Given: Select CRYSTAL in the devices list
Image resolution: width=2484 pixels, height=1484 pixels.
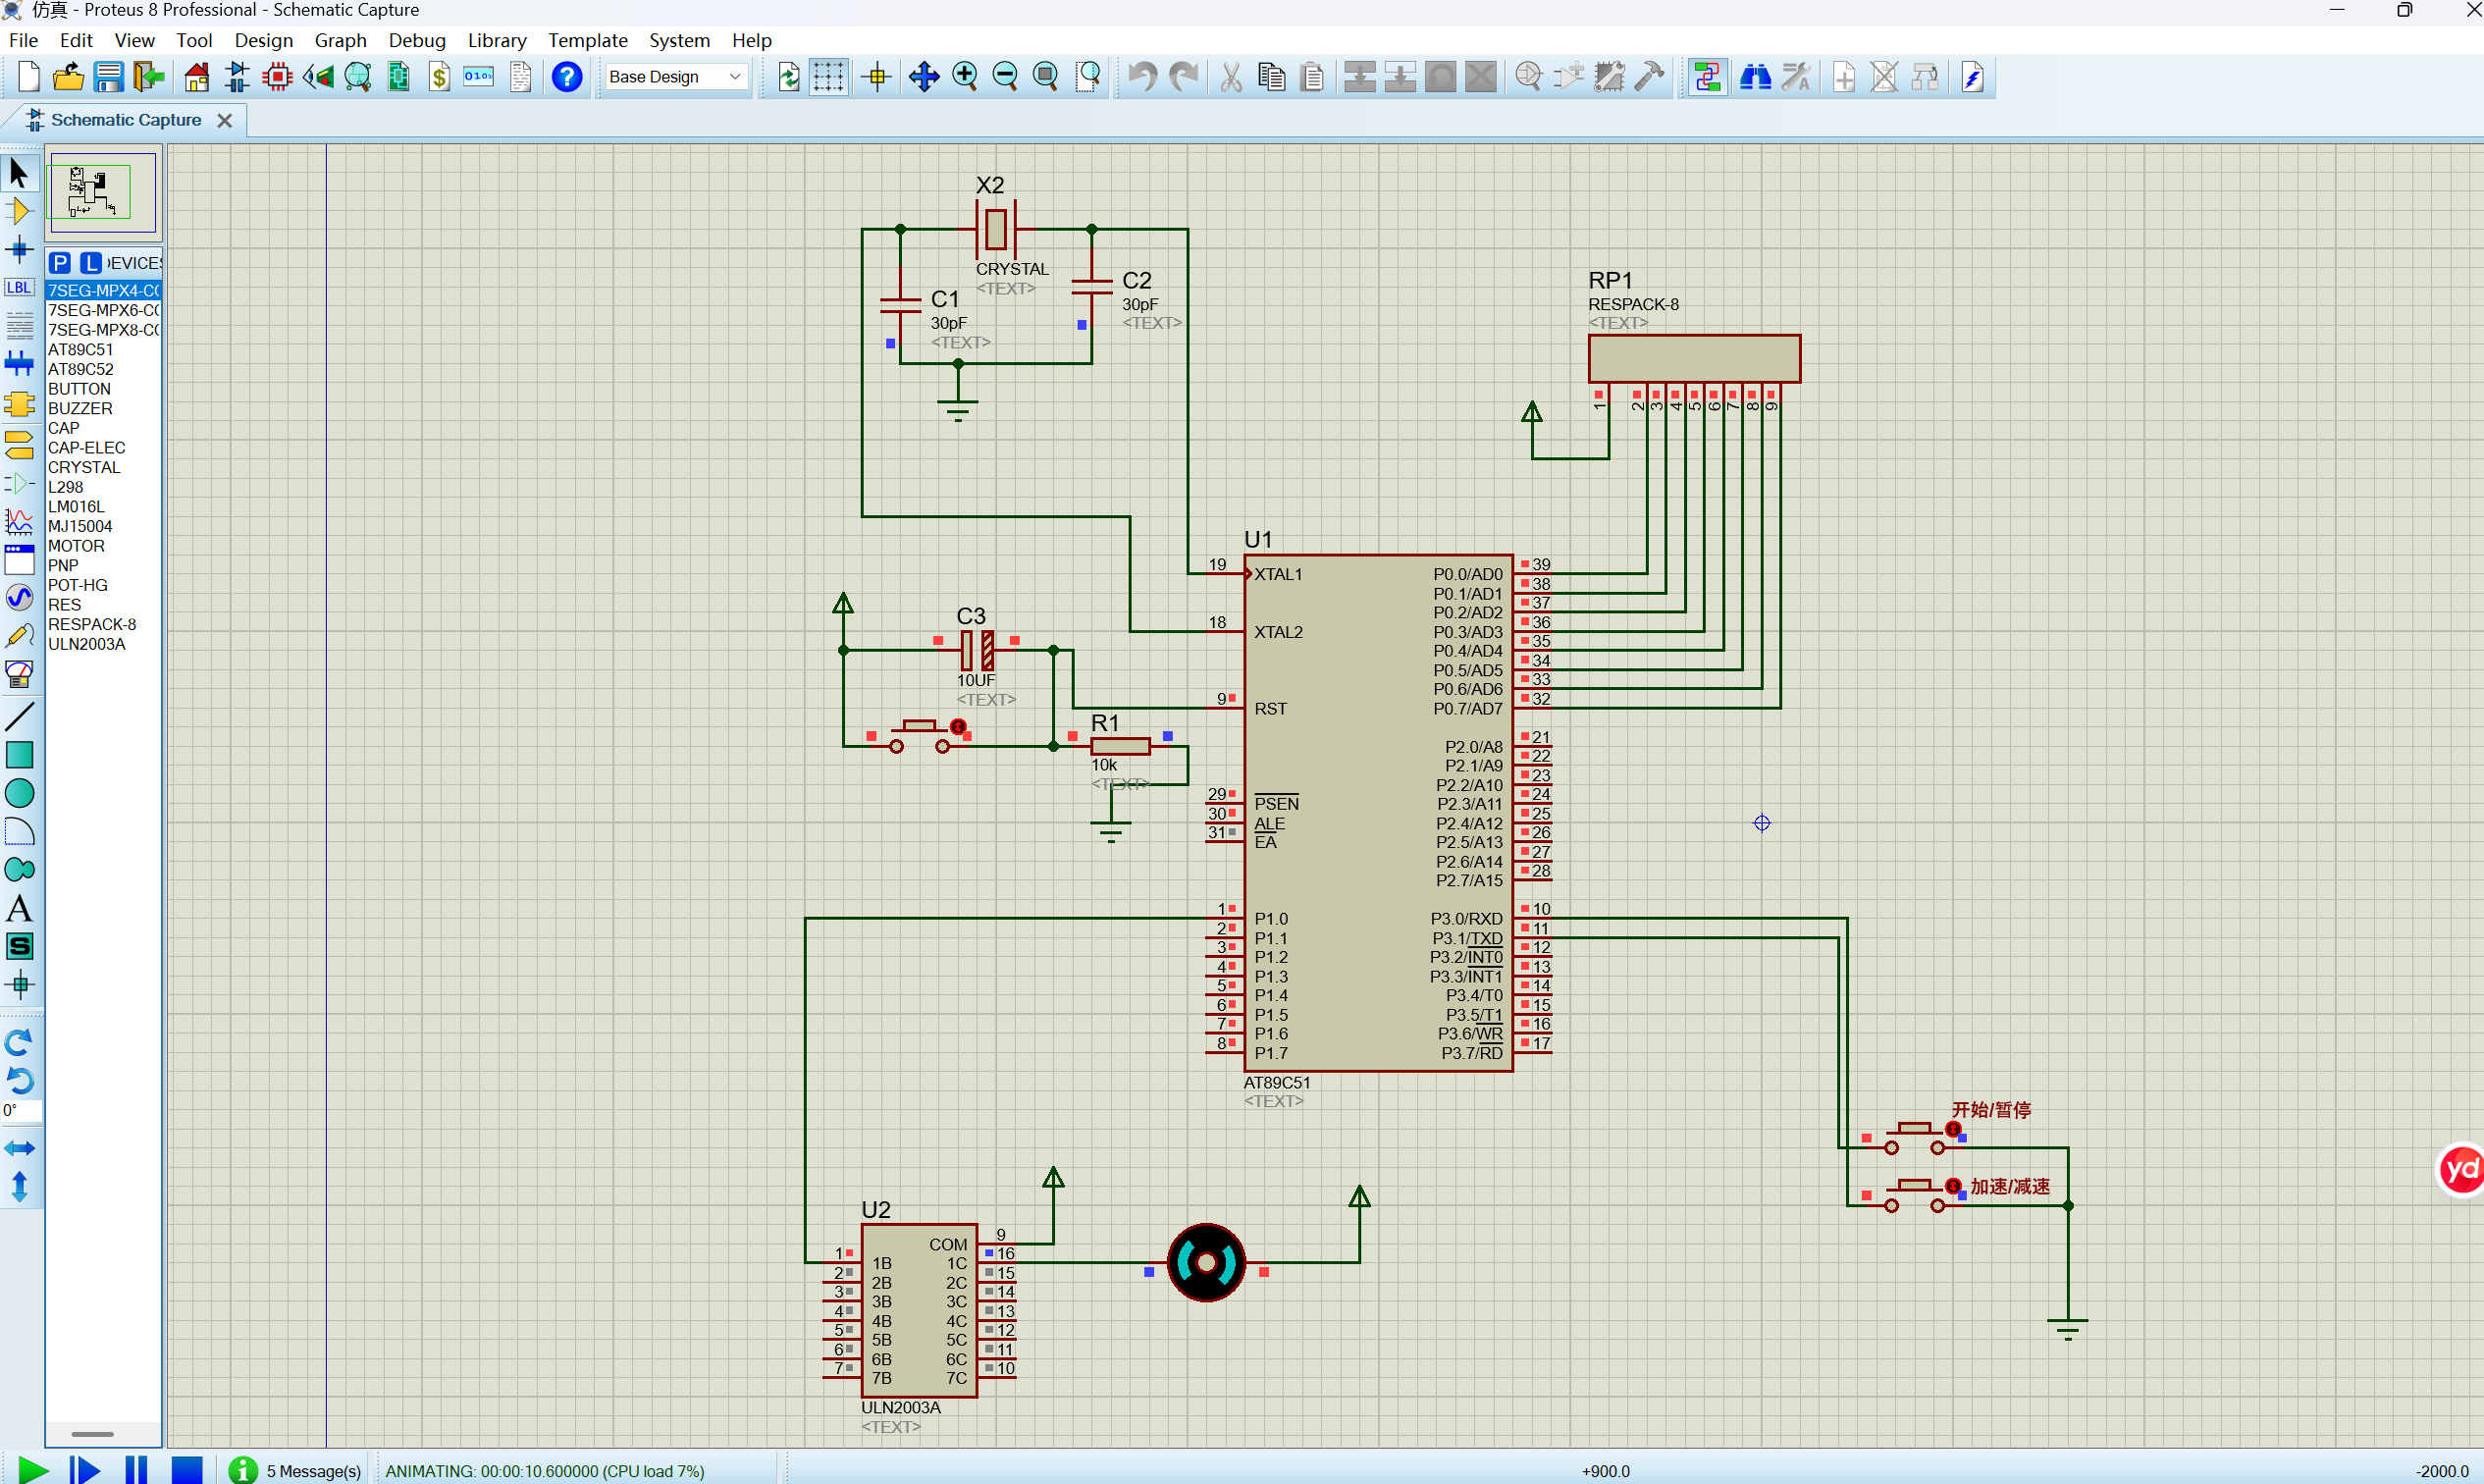Looking at the screenshot, I should point(84,467).
